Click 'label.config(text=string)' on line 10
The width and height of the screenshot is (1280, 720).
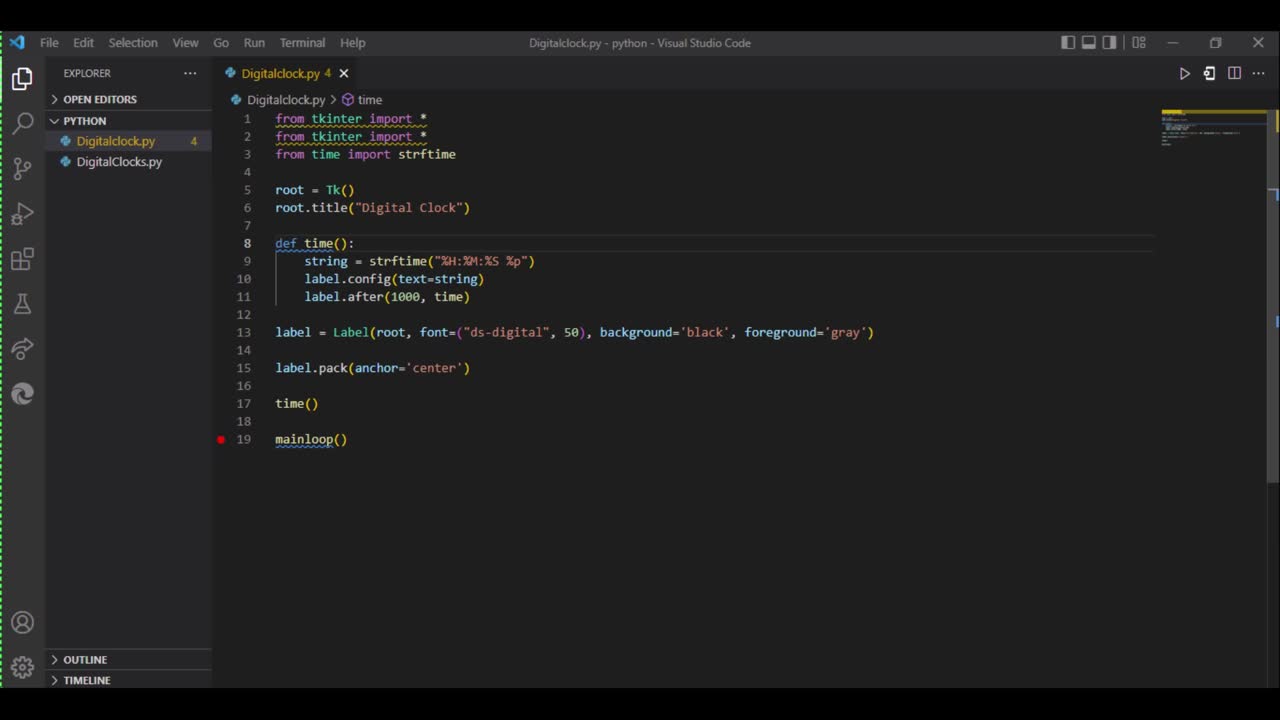click(x=394, y=279)
